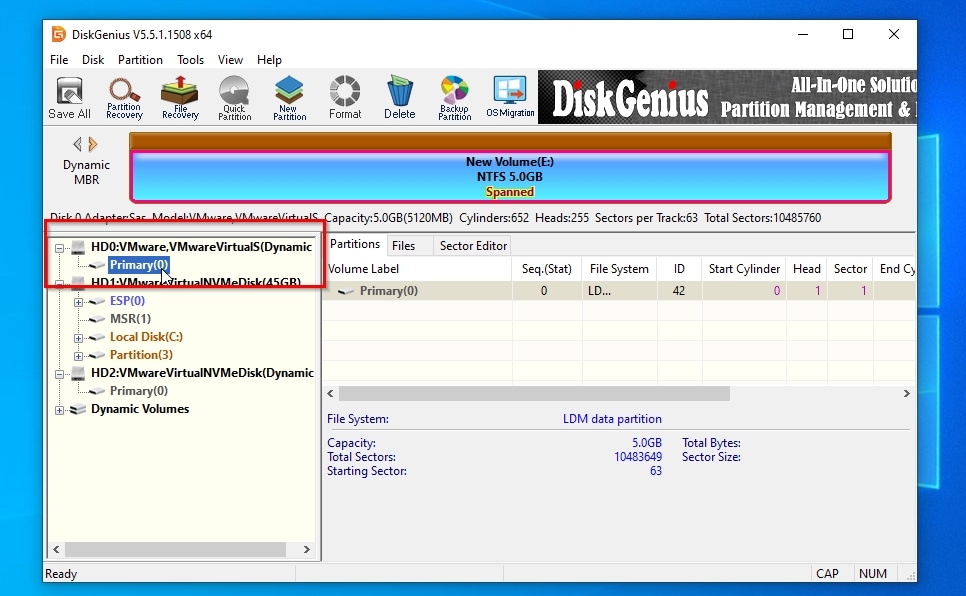Click the File System column header
This screenshot has width=966, height=596.
point(619,269)
